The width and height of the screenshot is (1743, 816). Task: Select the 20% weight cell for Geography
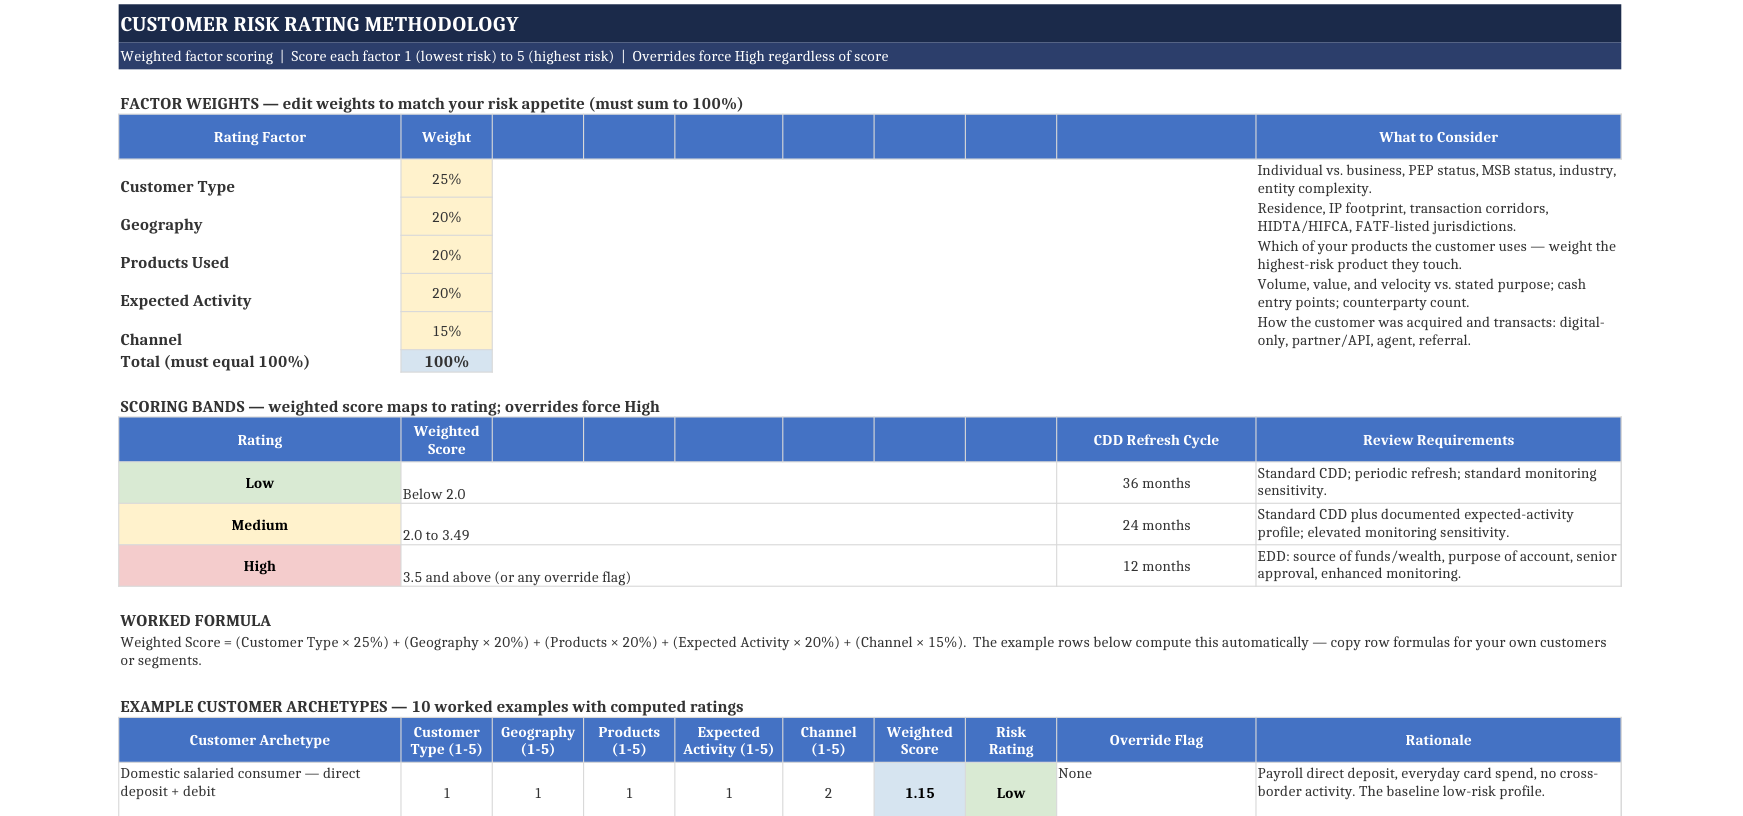(x=446, y=217)
